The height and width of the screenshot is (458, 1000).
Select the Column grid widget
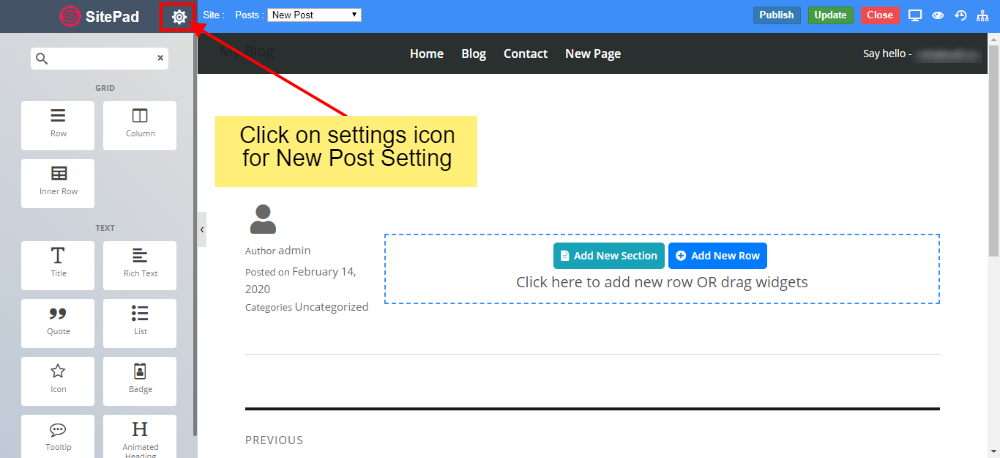click(140, 124)
